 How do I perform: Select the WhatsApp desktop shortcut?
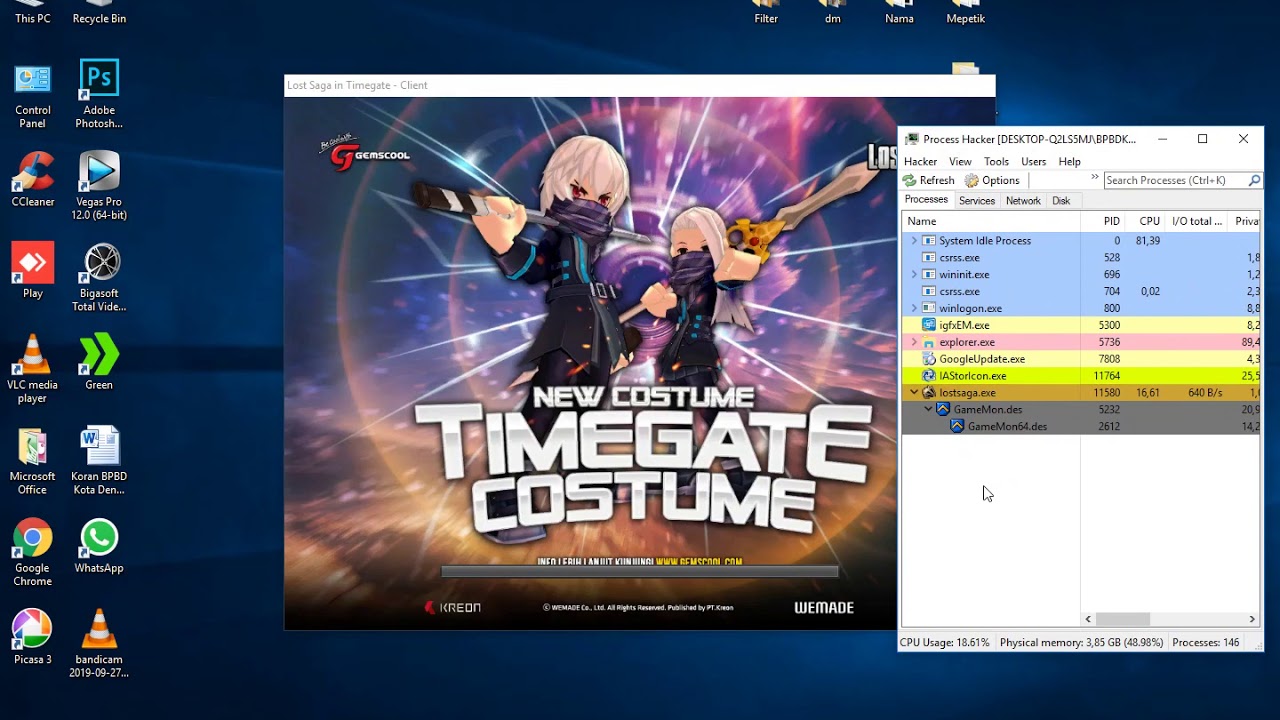[99, 546]
